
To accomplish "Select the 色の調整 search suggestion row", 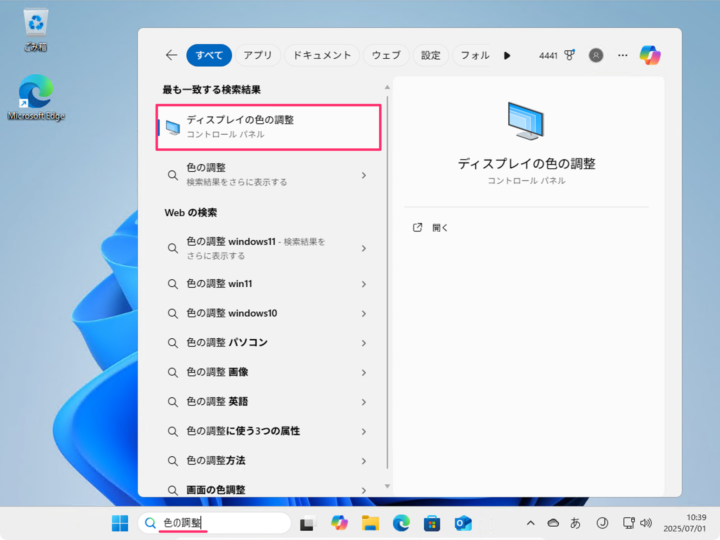I will point(269,174).
